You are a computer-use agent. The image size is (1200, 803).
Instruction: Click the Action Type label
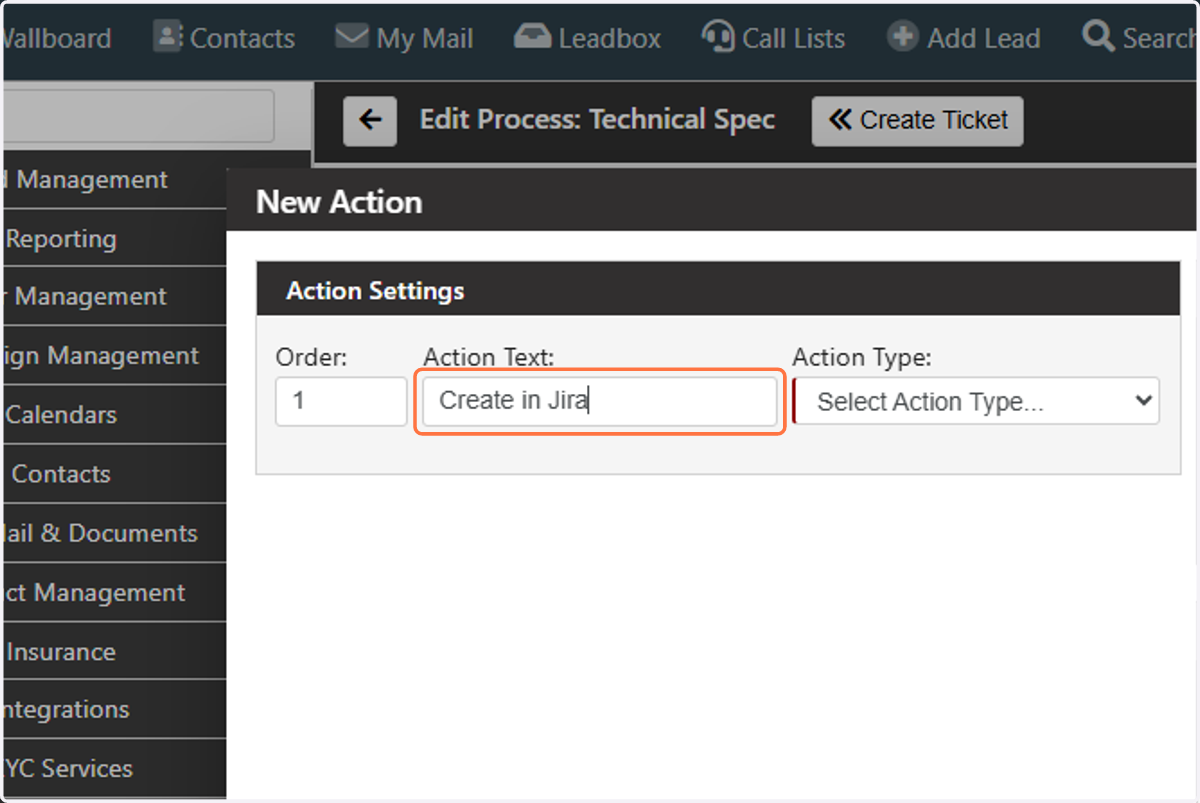point(862,357)
